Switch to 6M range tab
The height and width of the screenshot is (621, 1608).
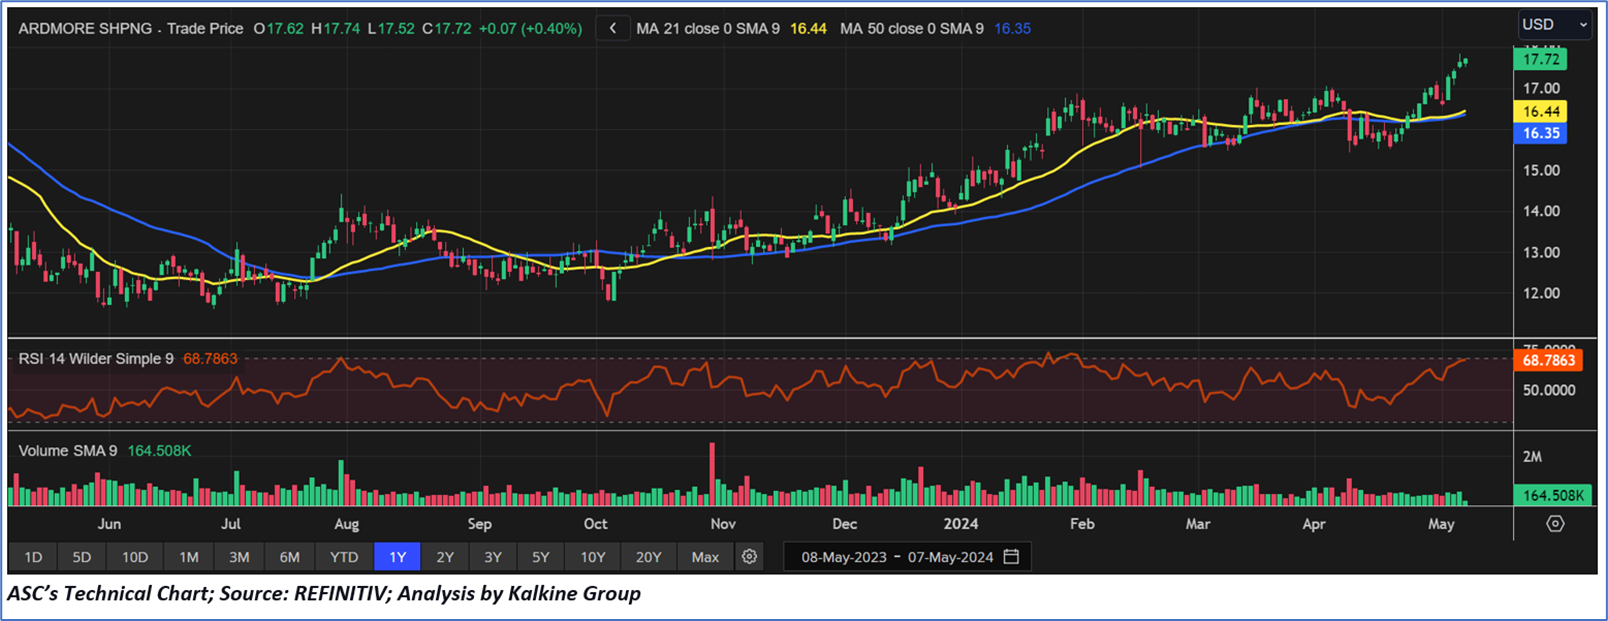[x=289, y=557]
